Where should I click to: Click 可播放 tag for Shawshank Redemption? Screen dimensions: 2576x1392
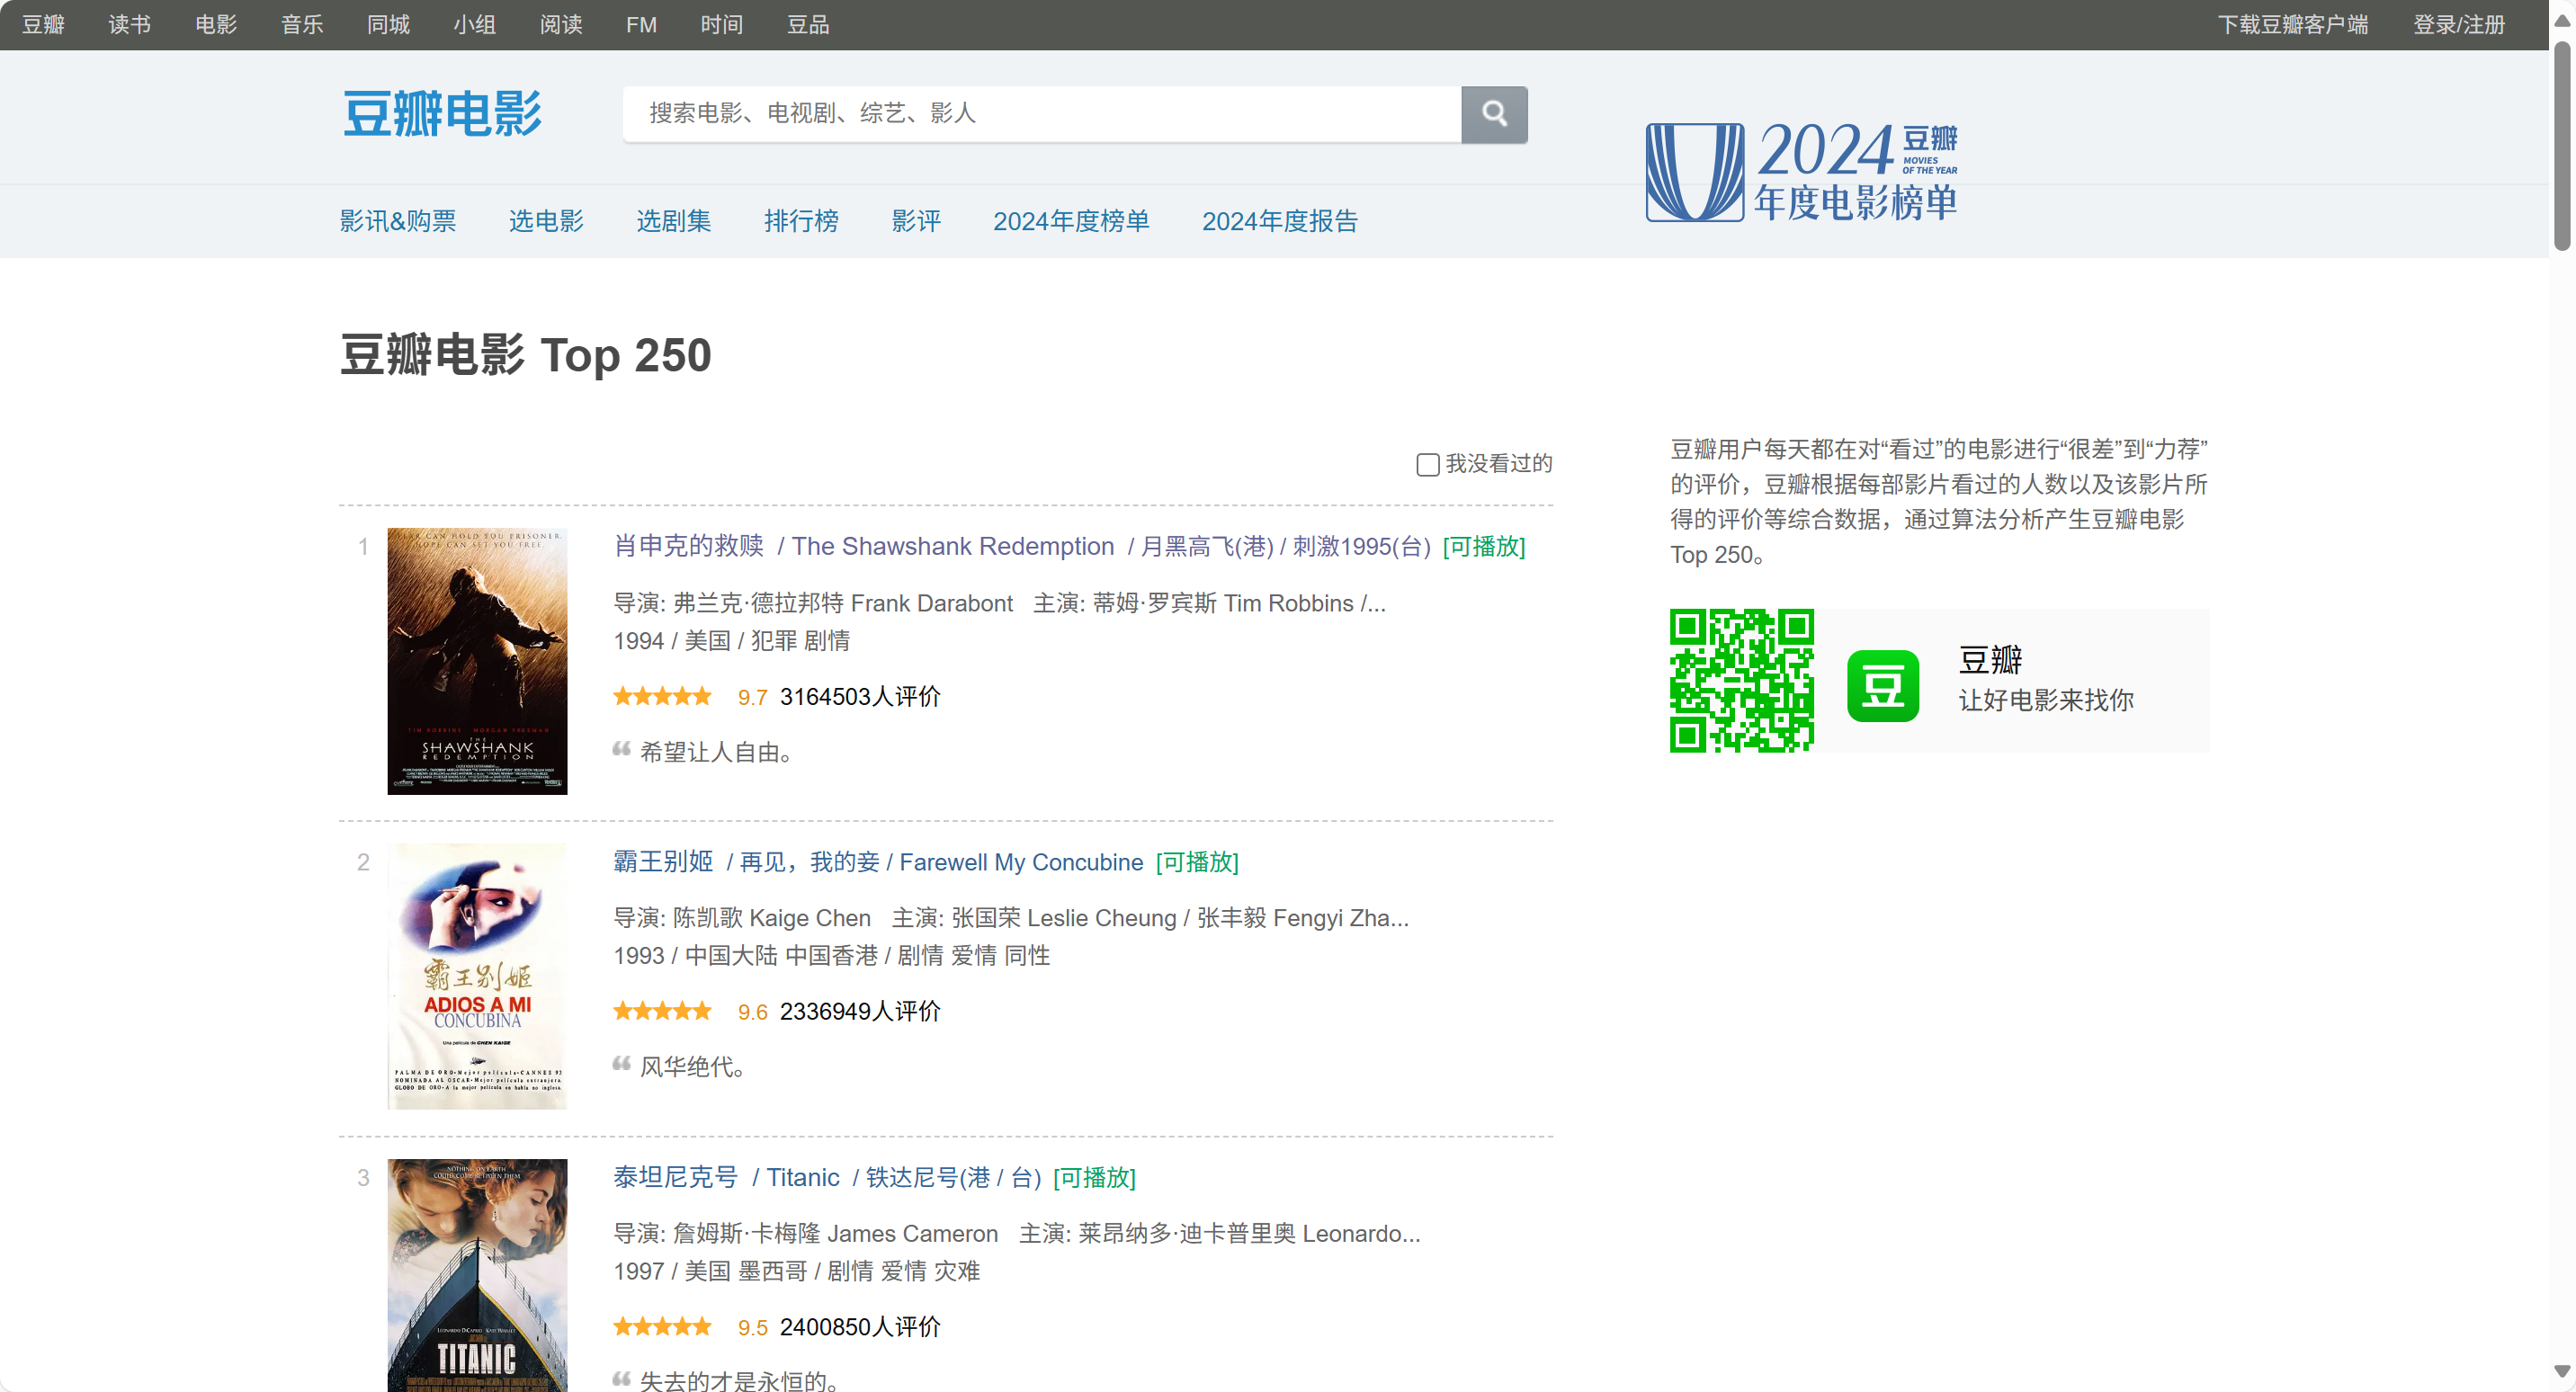click(1484, 546)
